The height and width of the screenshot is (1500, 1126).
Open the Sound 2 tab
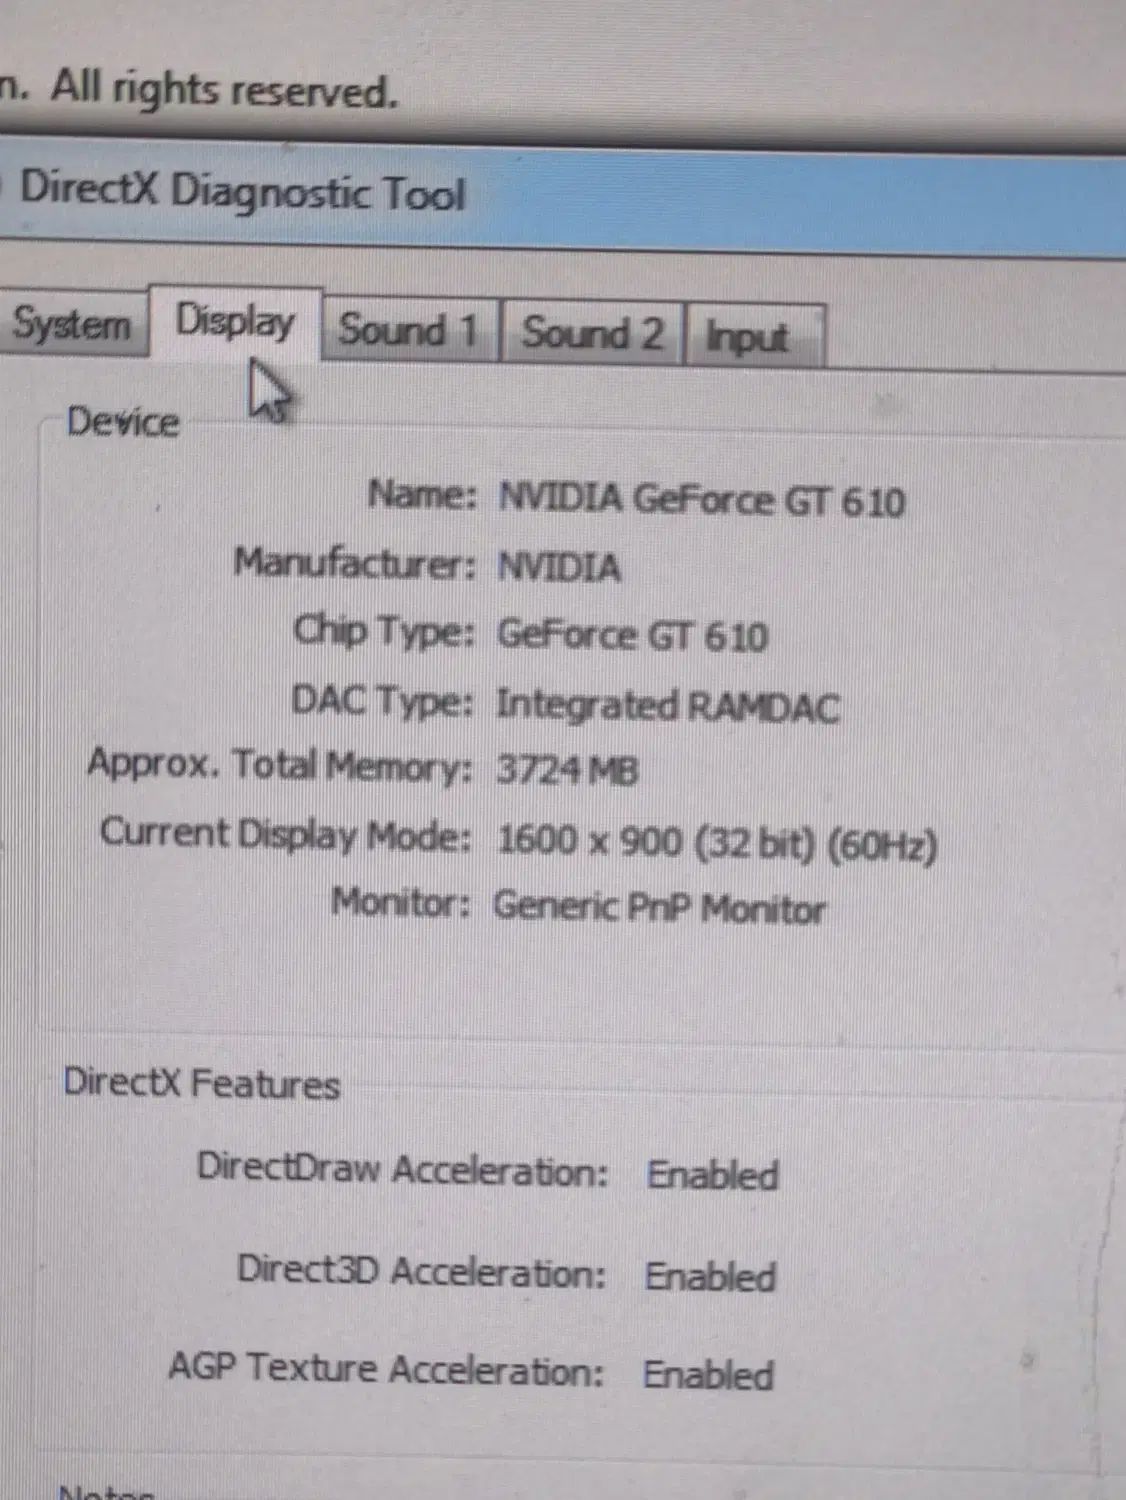tap(592, 333)
